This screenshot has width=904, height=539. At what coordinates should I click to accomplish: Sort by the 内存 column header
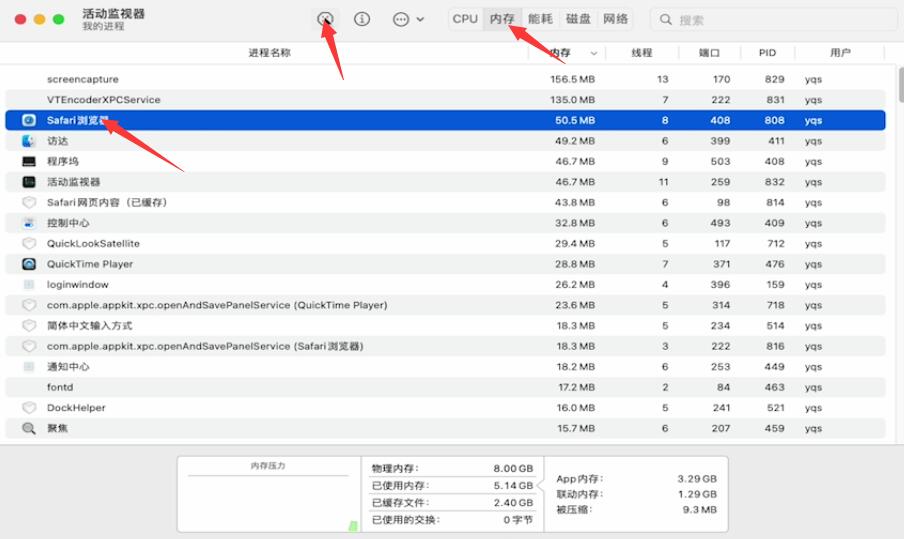pos(560,52)
